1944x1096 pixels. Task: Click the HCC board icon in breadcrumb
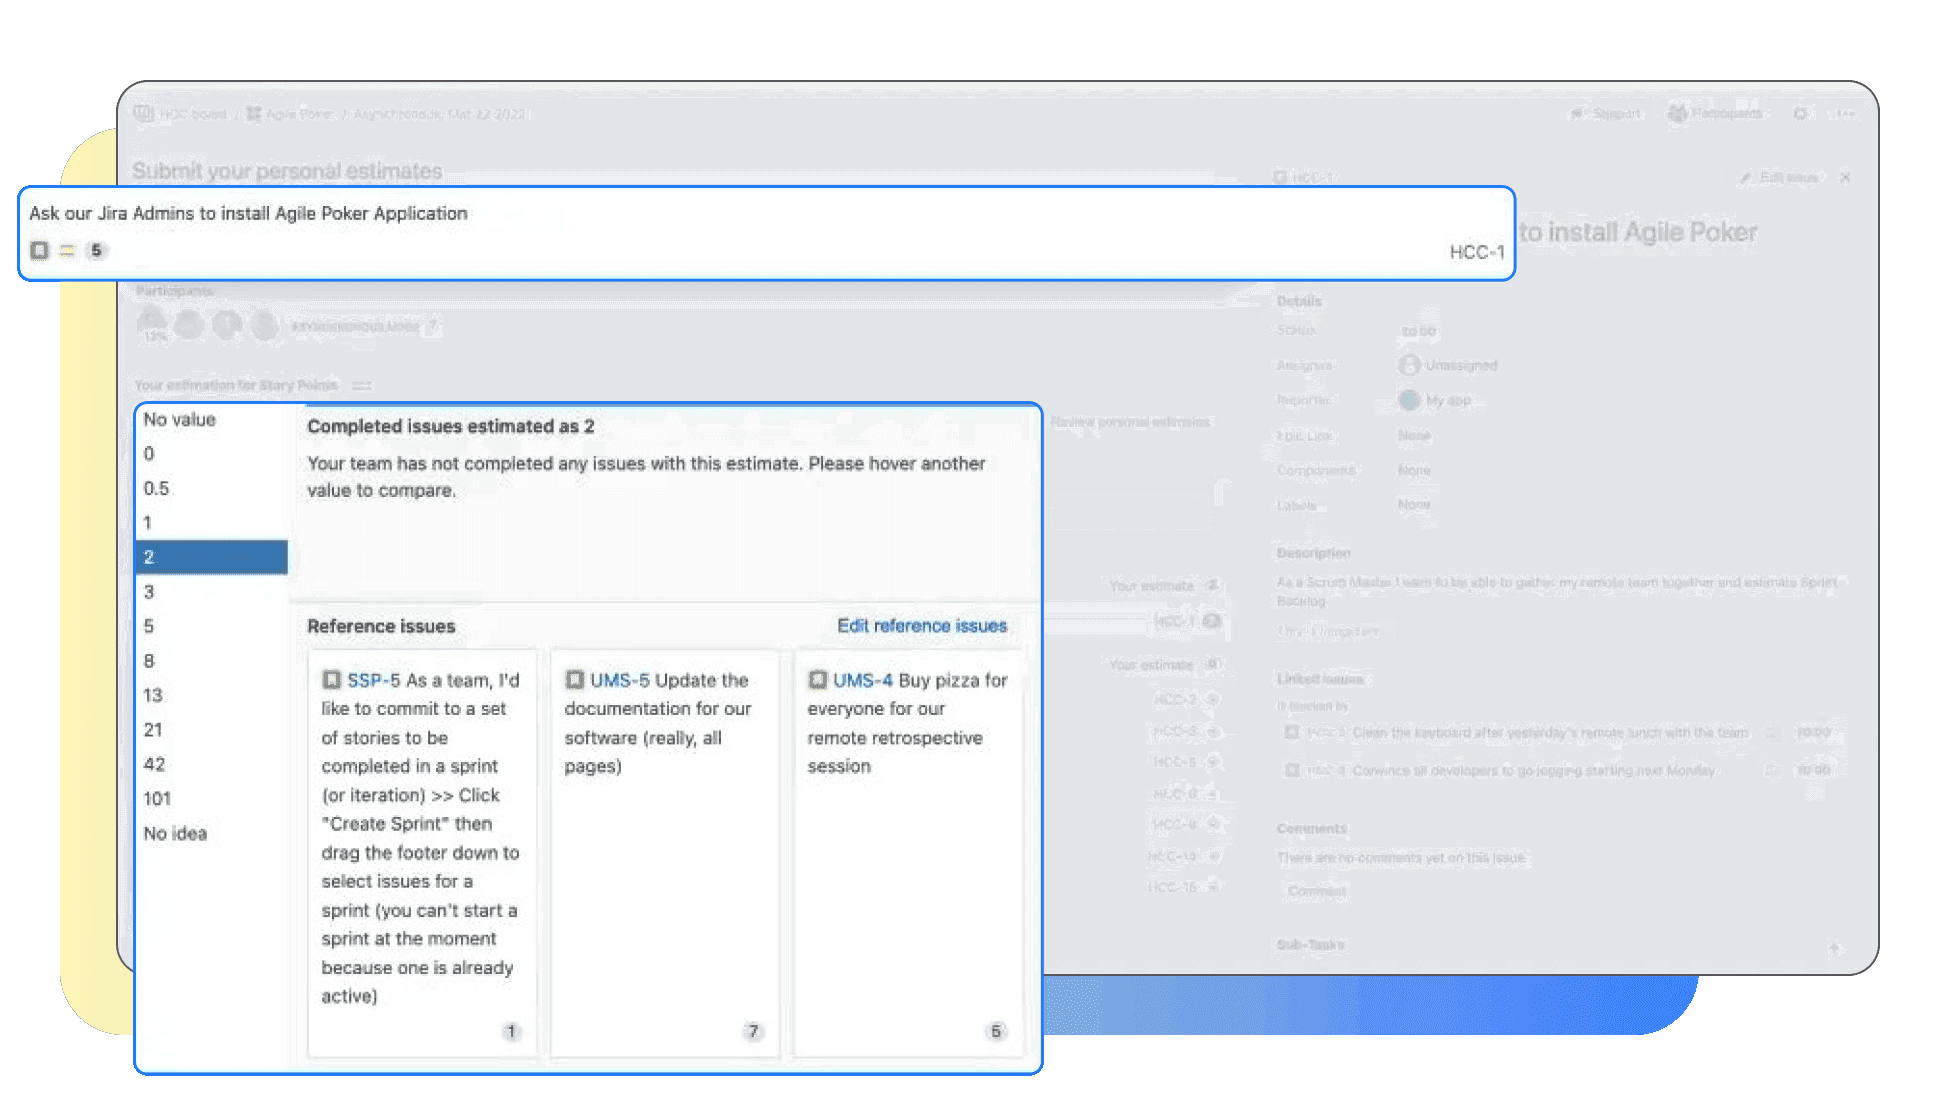tap(144, 113)
